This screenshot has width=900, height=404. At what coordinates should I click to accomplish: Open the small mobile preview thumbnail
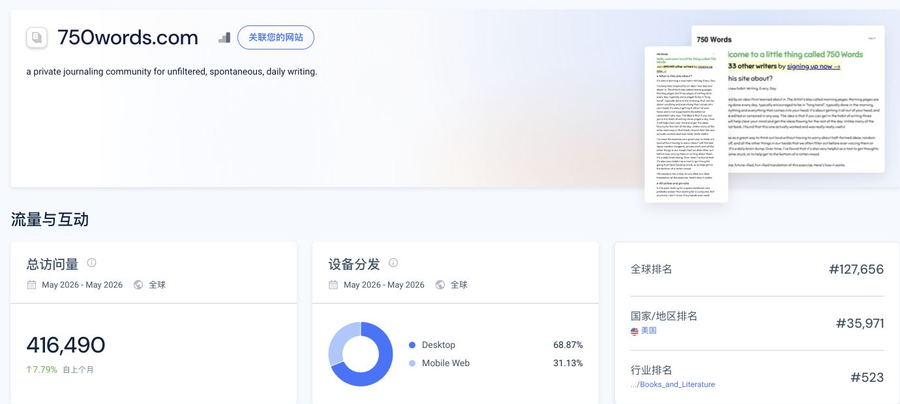point(686,124)
